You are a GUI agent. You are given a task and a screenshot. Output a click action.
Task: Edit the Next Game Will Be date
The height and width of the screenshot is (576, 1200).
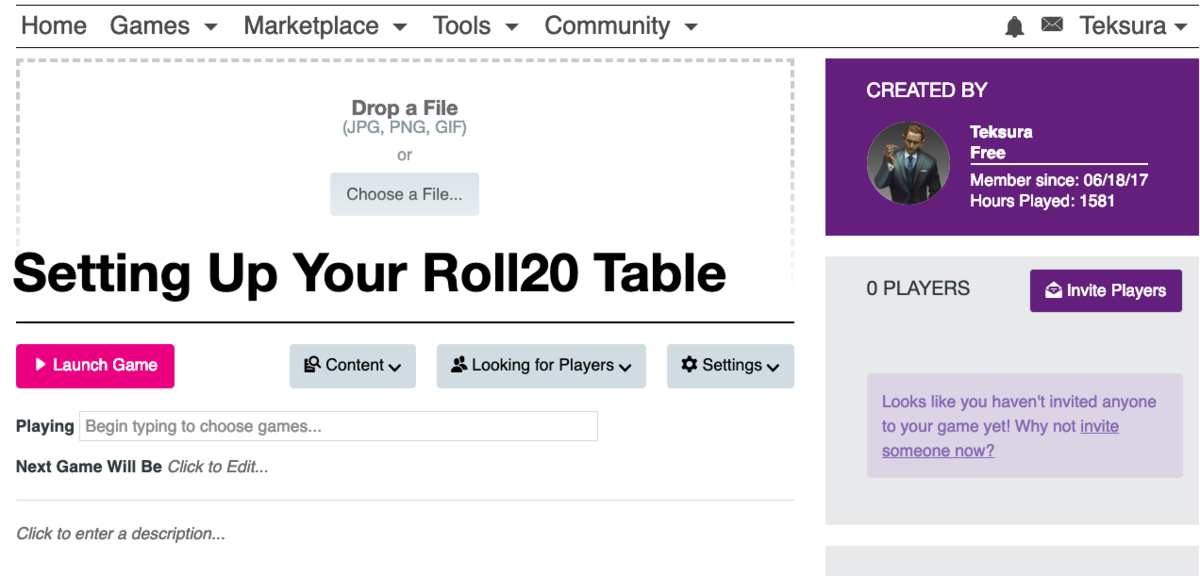click(x=217, y=467)
